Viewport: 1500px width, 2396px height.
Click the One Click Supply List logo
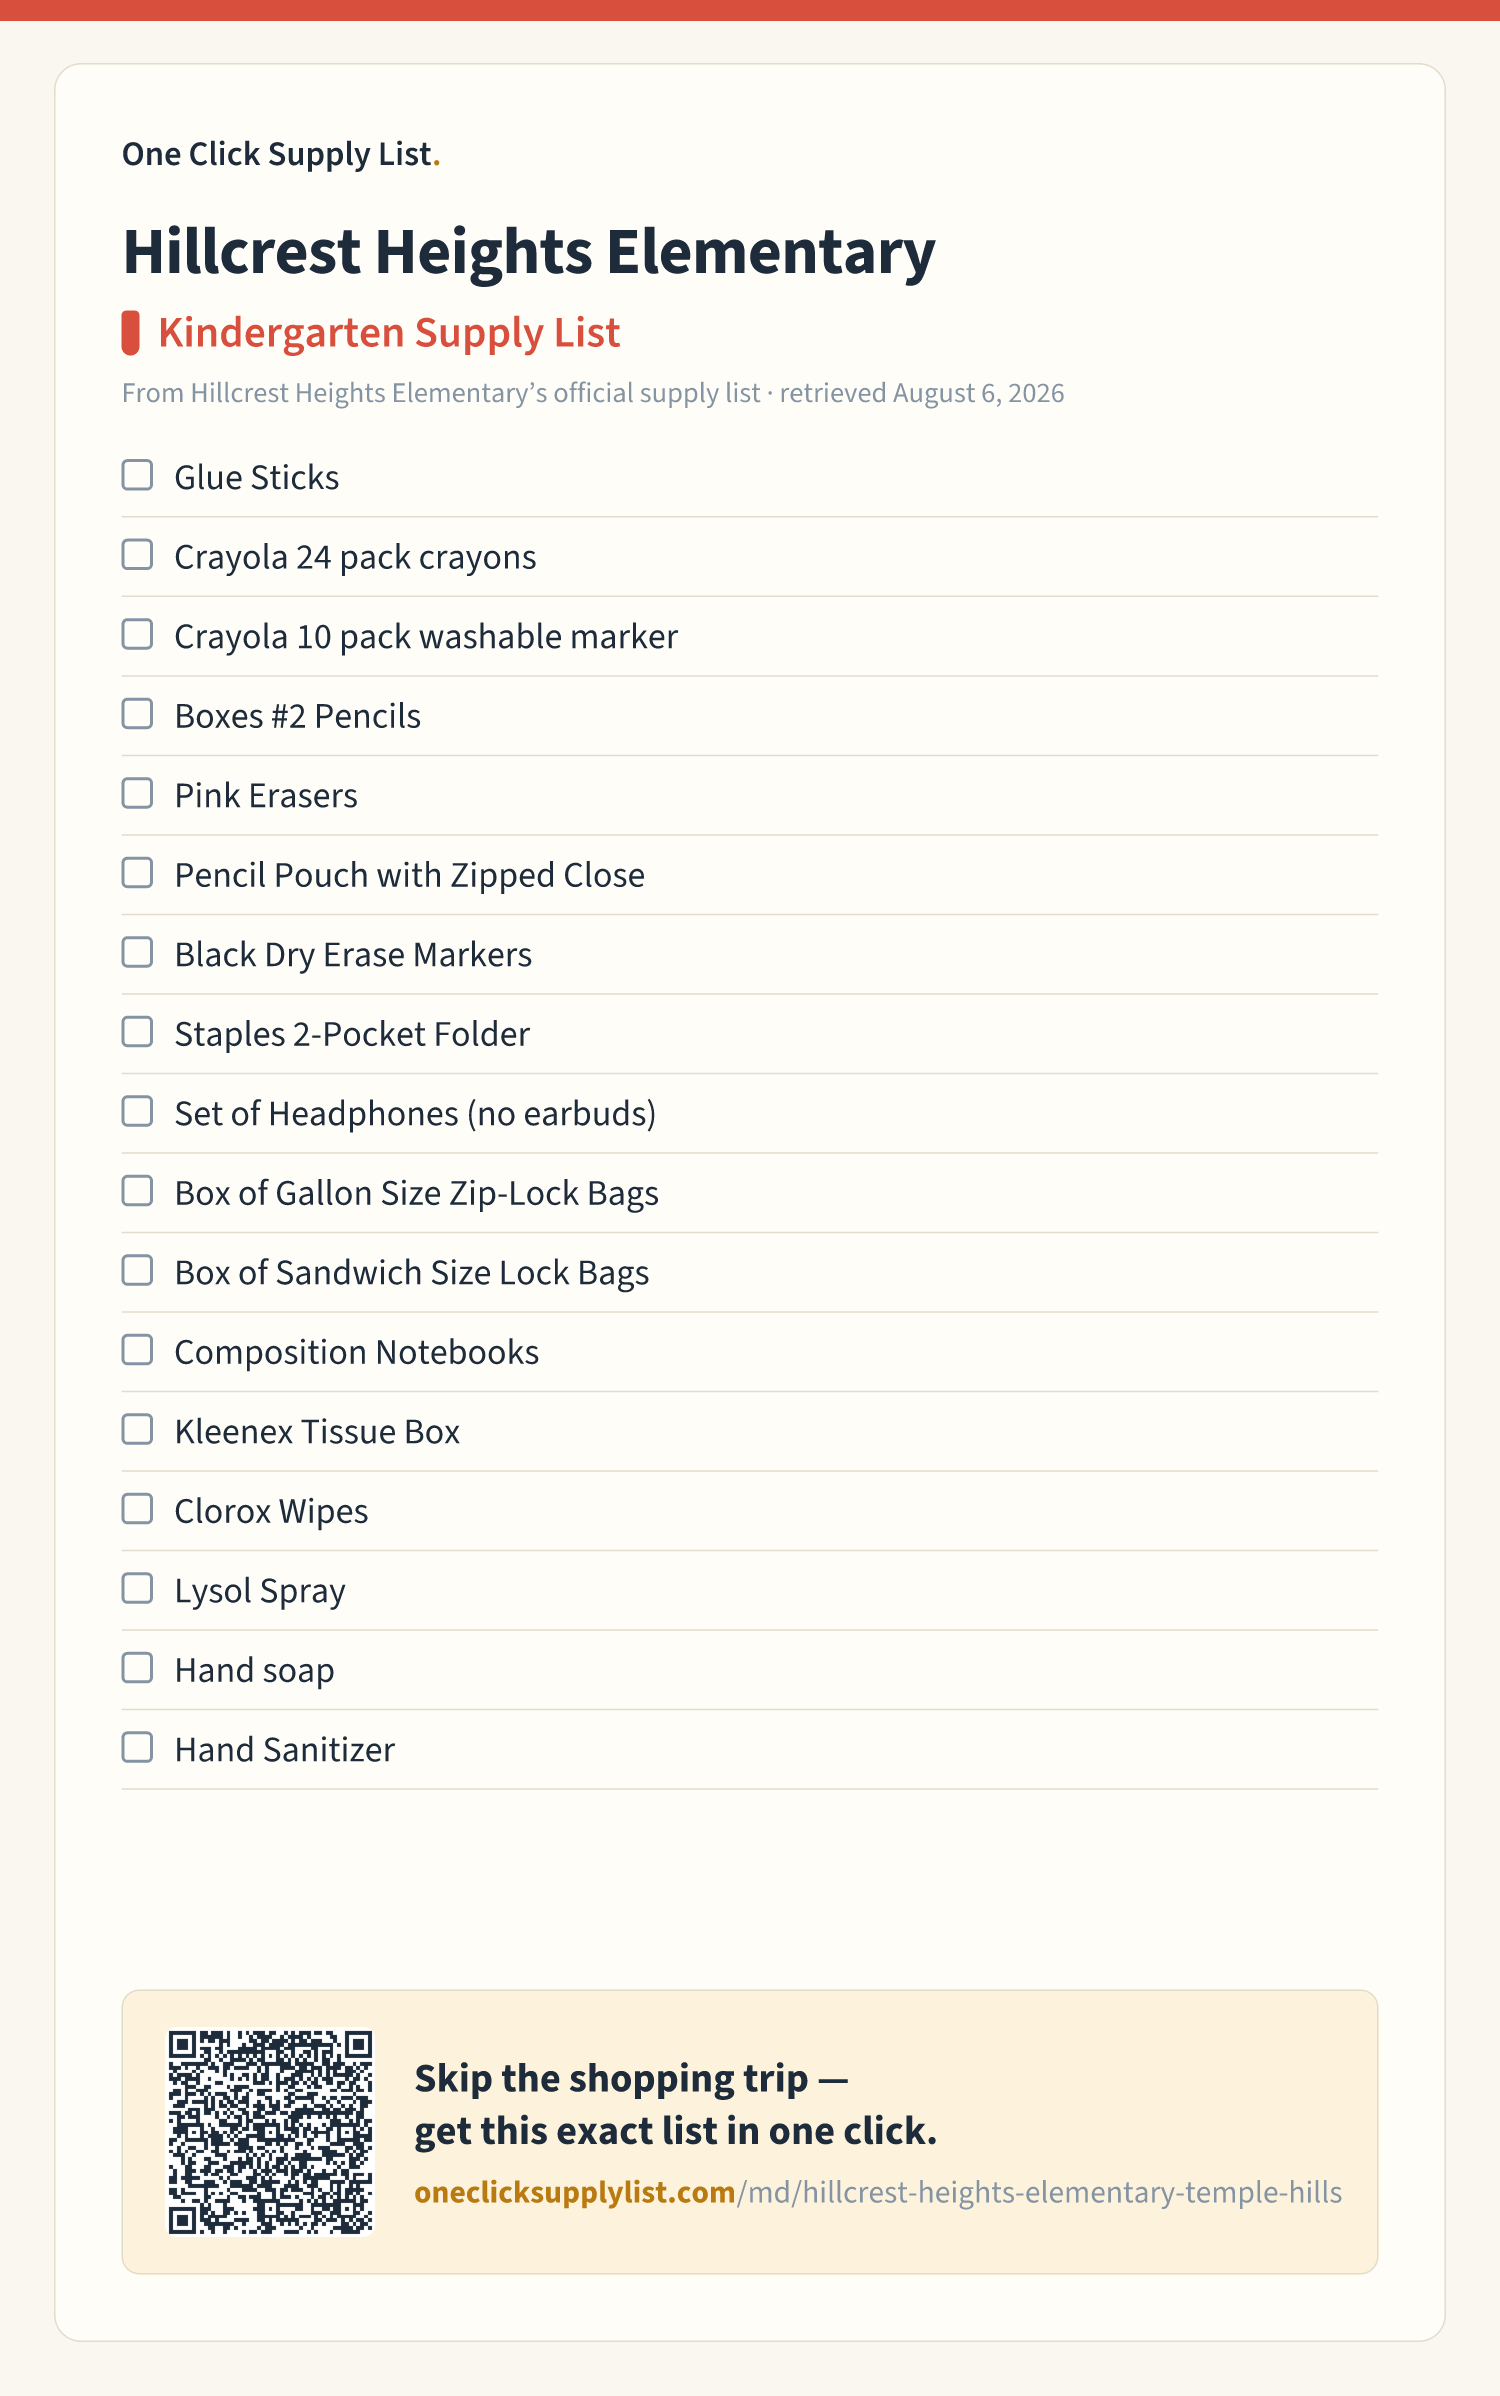point(281,154)
